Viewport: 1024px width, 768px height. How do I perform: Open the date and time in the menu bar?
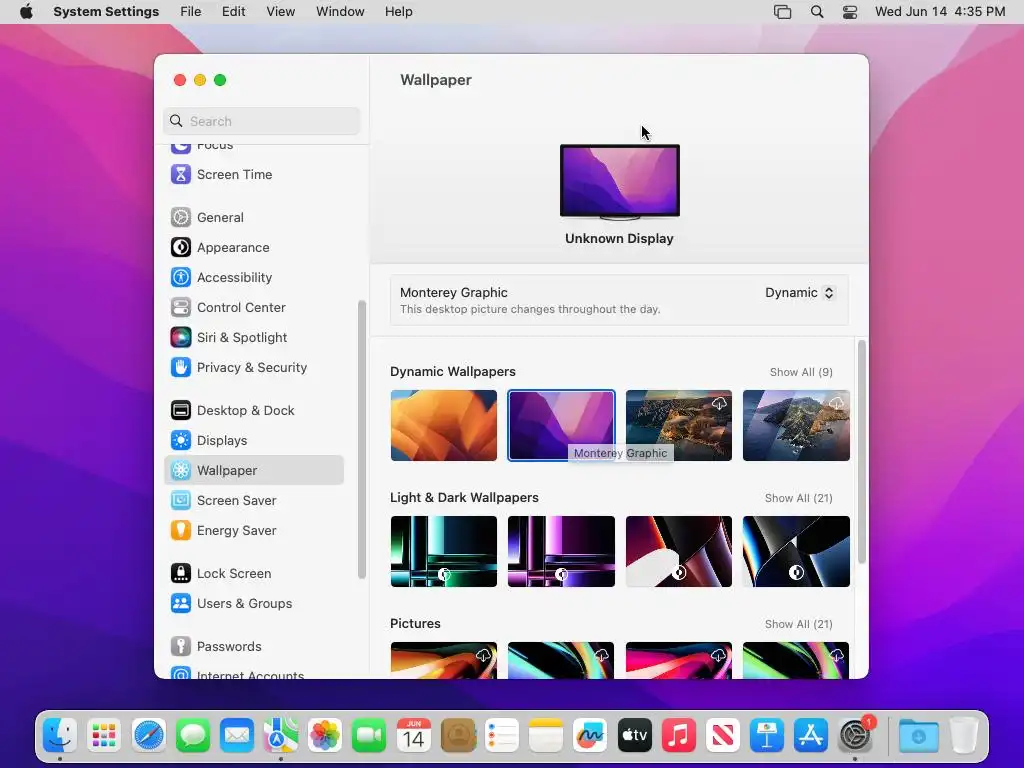click(940, 12)
